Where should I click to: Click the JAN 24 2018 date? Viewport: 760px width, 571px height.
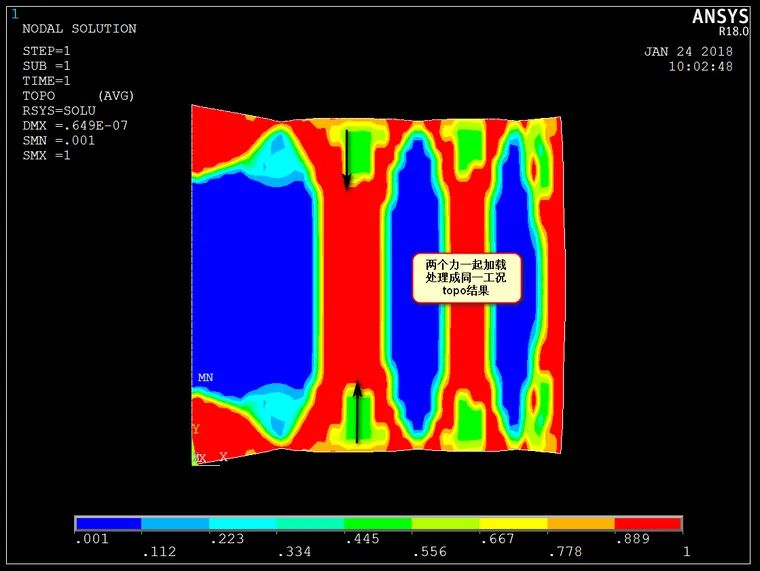[688, 51]
